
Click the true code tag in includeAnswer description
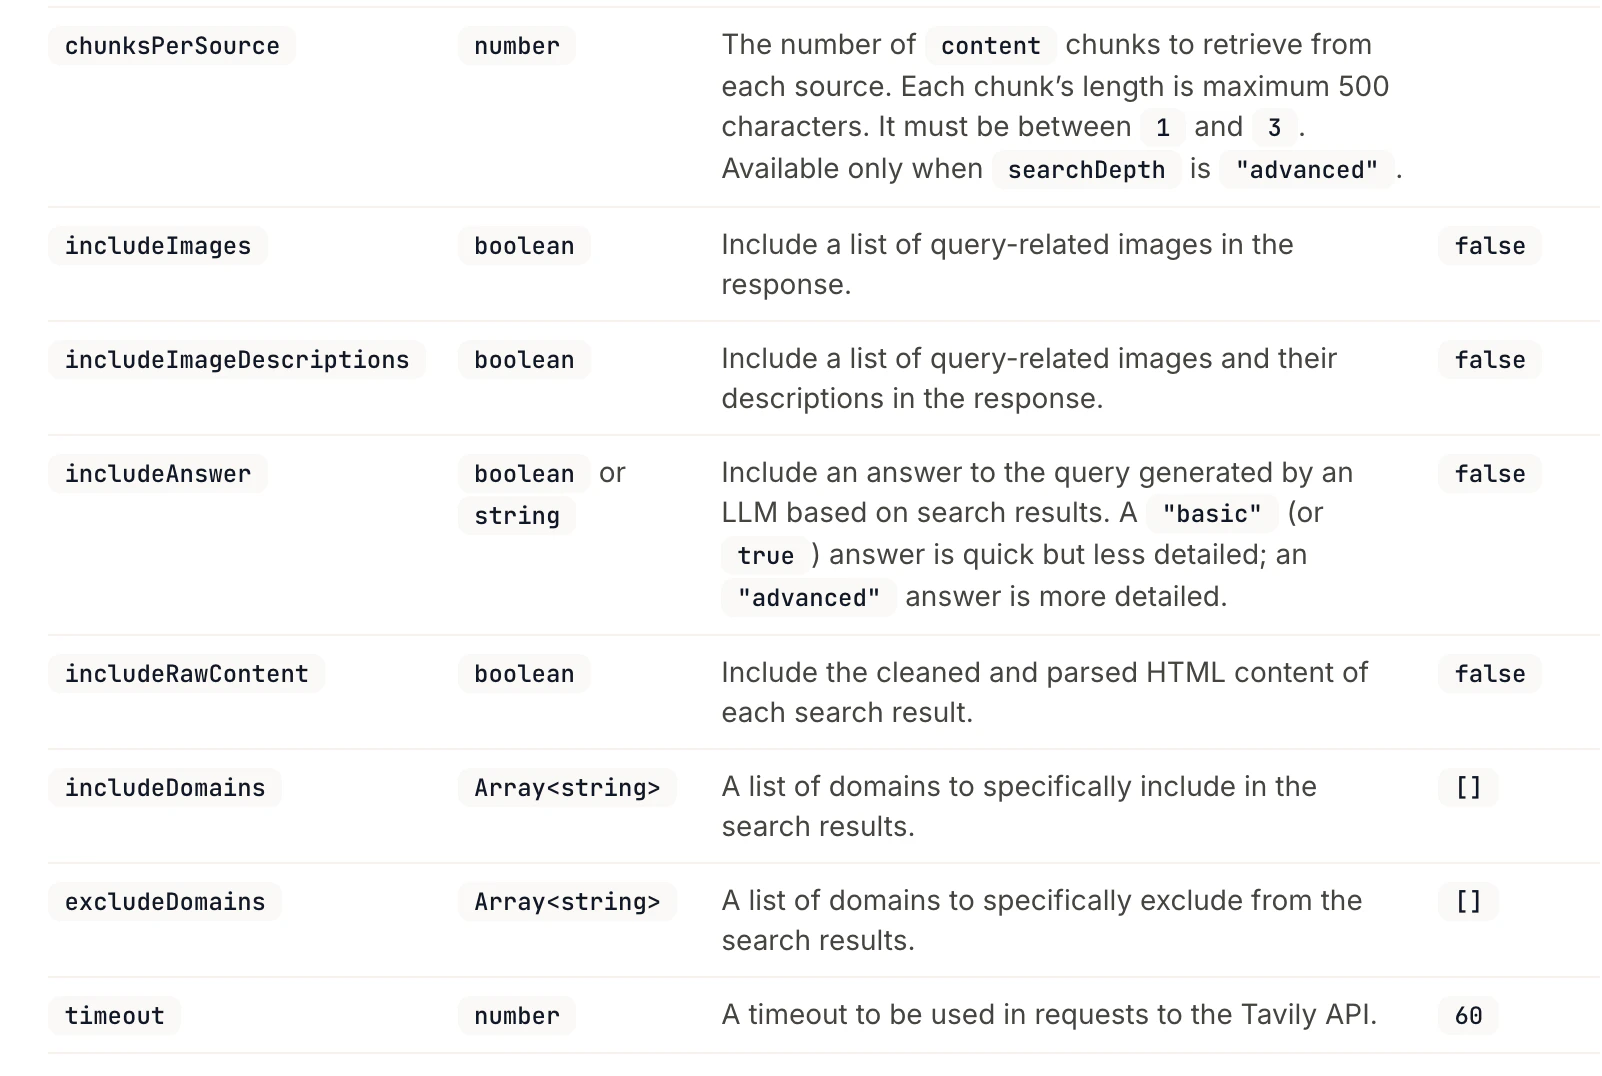pyautogui.click(x=765, y=556)
